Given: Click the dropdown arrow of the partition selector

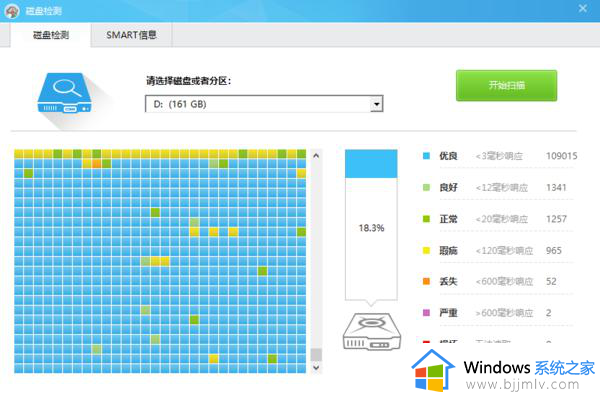Looking at the screenshot, I should [377, 104].
